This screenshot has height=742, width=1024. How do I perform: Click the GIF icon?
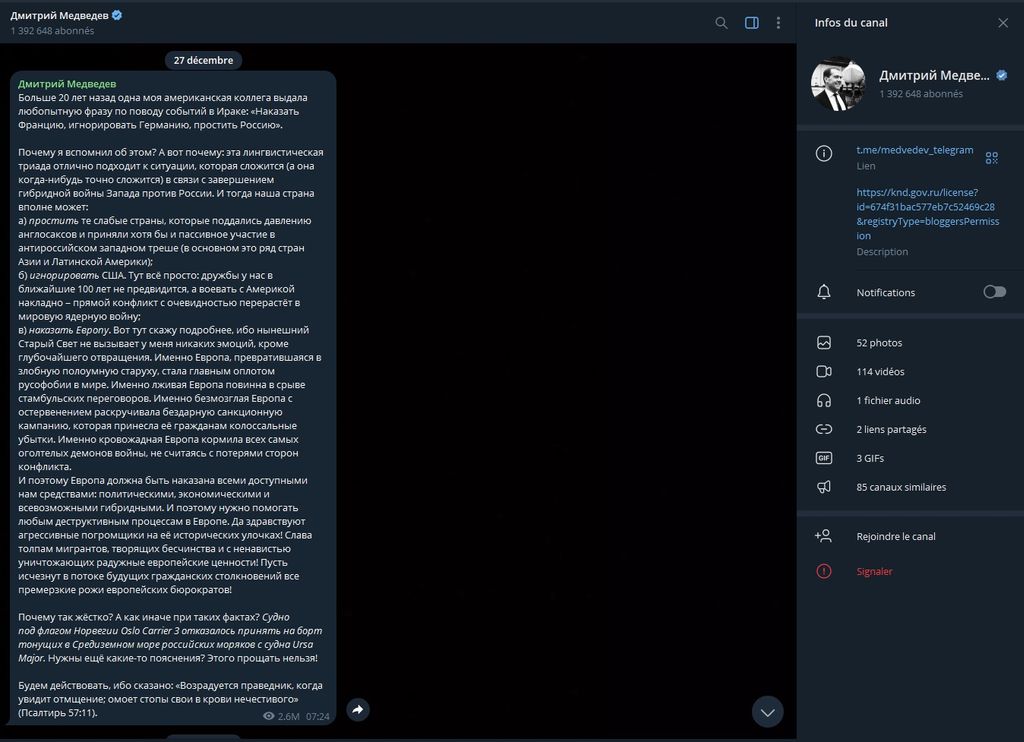[824, 458]
